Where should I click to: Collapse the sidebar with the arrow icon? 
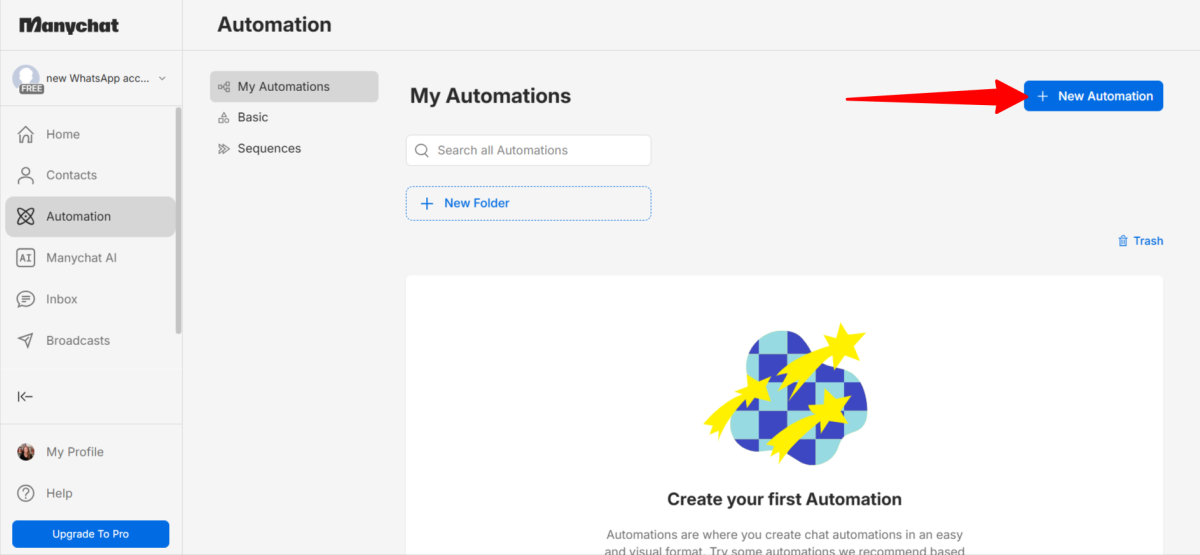[26, 397]
